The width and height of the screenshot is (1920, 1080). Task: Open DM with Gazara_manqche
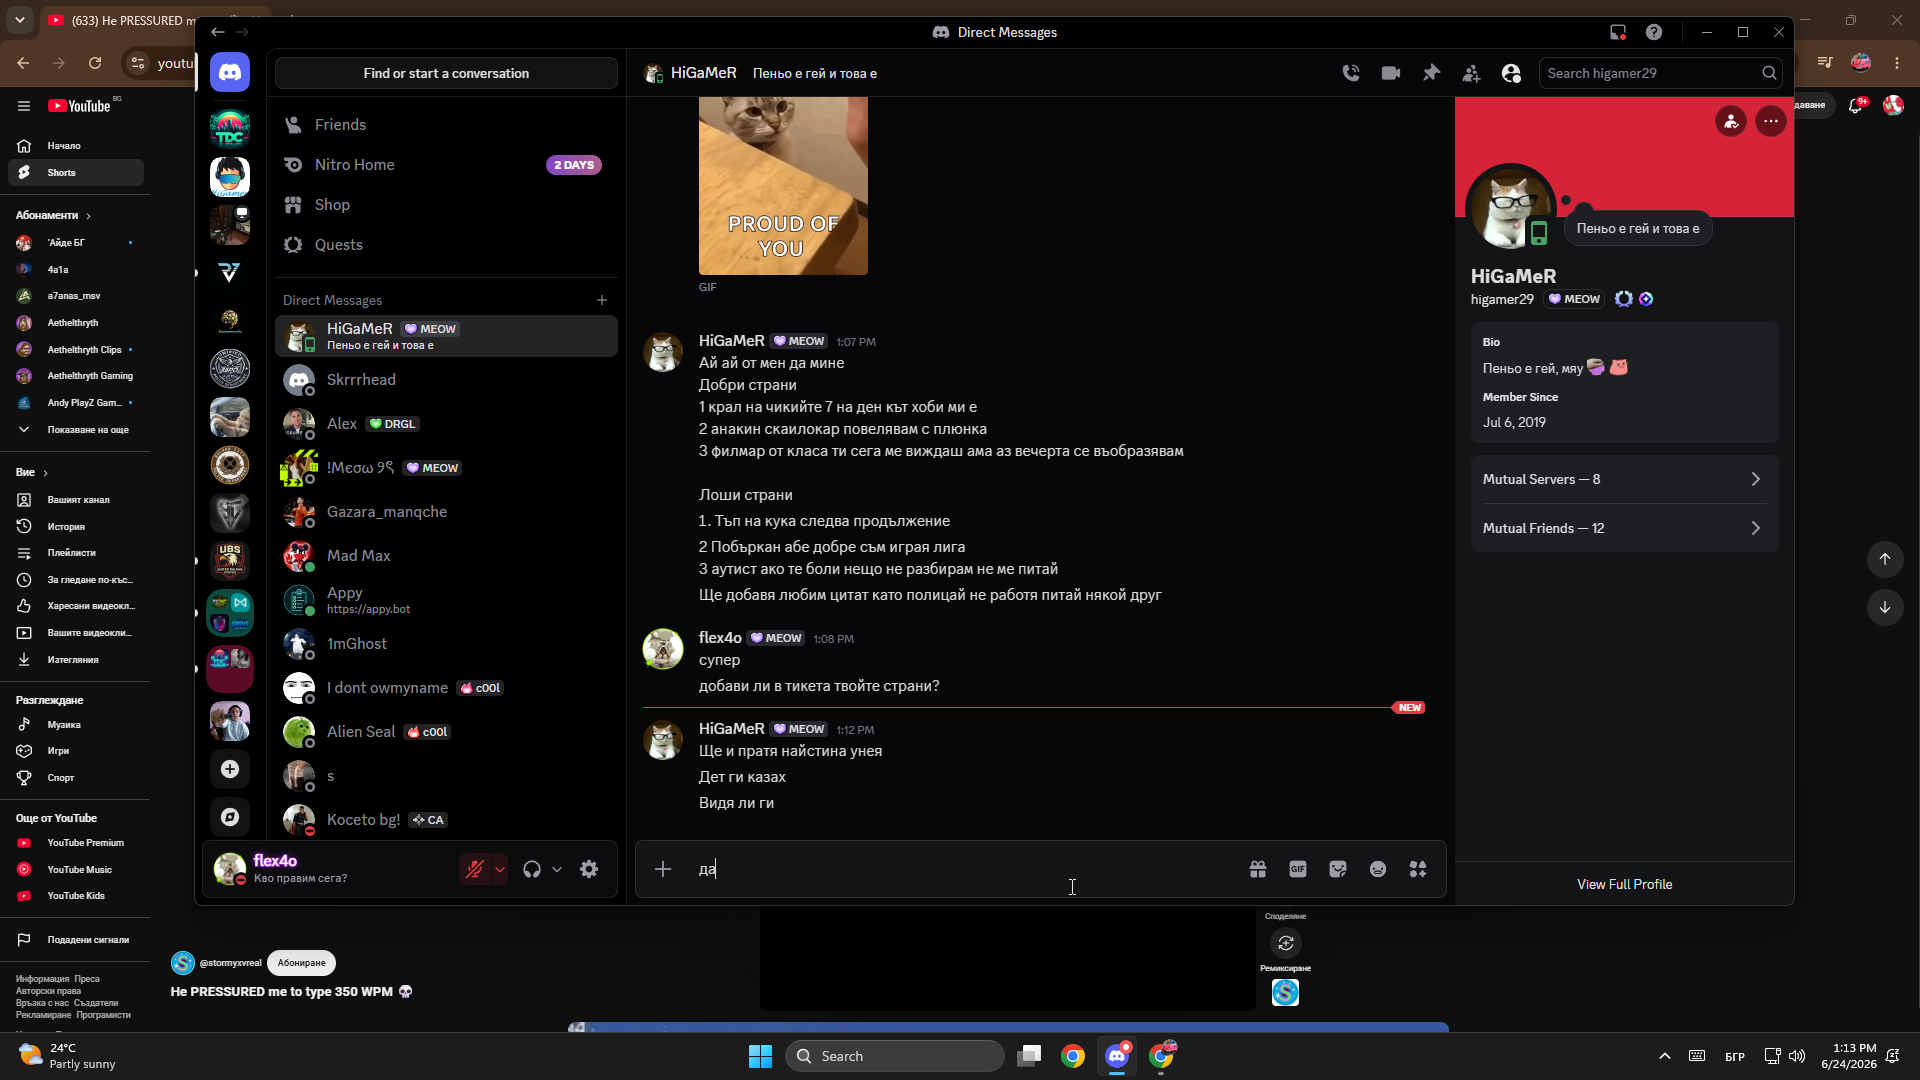(x=446, y=512)
